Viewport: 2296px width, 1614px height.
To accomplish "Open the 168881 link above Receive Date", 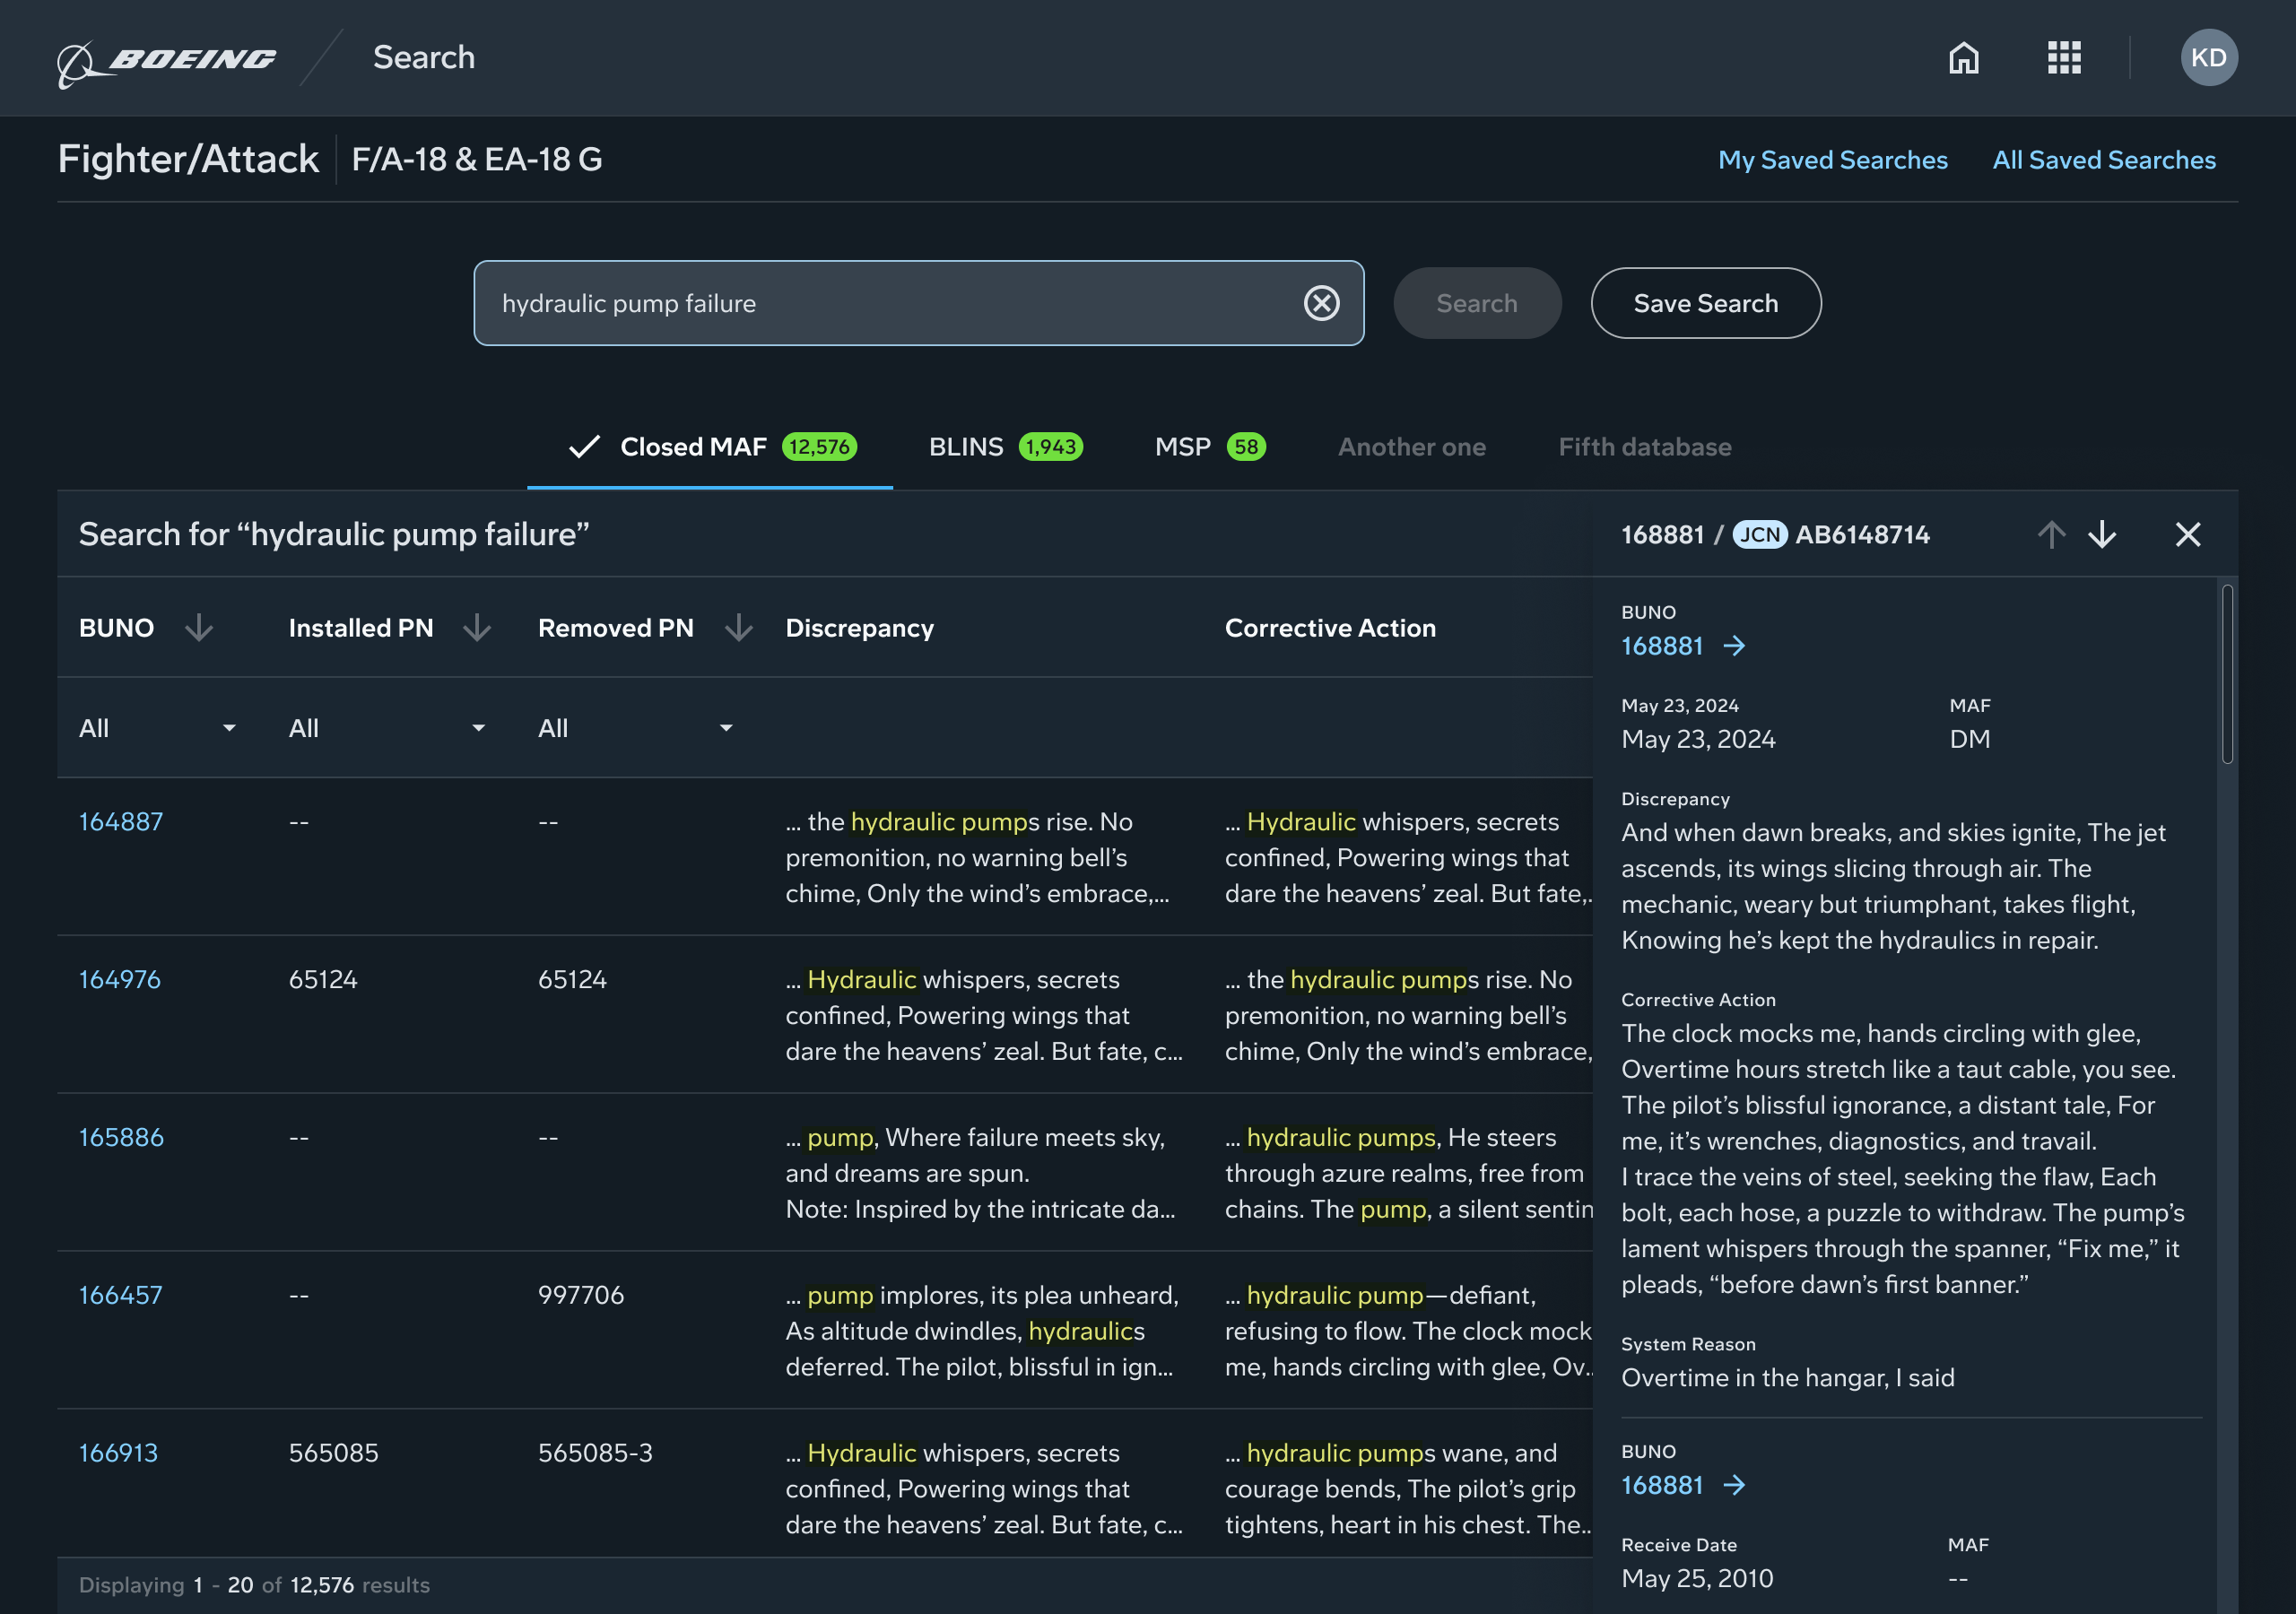I will click(x=1662, y=1486).
